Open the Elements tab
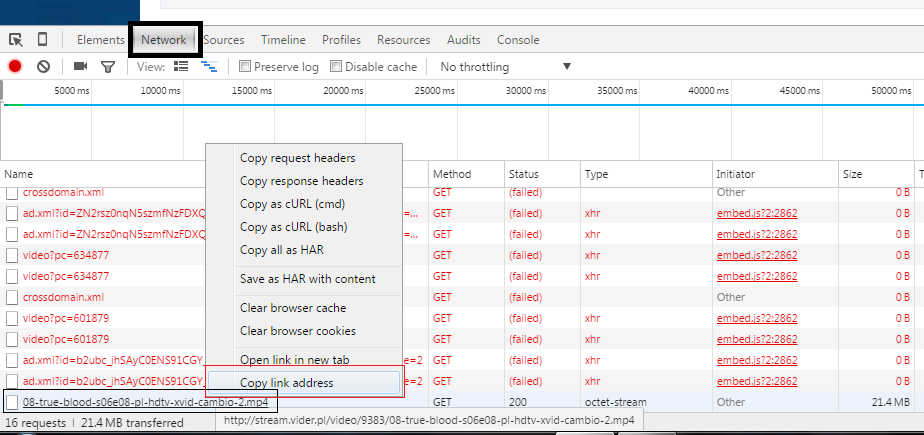Viewport: 924px width, 435px height. [101, 40]
